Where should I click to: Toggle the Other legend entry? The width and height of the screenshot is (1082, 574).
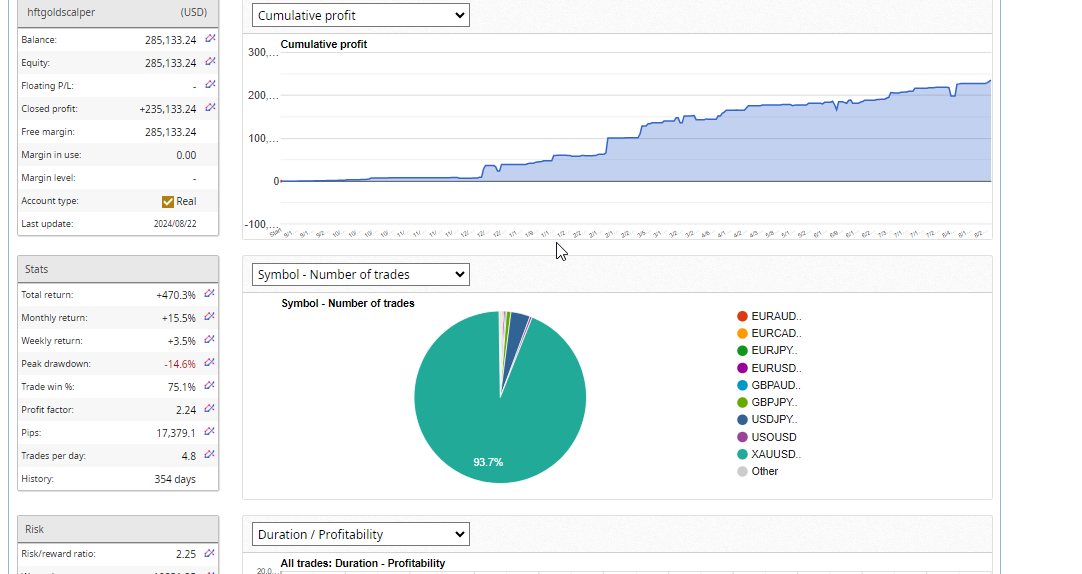pyautogui.click(x=764, y=471)
